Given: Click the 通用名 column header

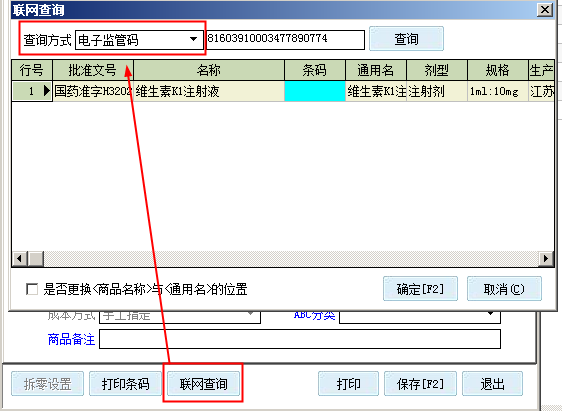Looking at the screenshot, I should [376, 70].
